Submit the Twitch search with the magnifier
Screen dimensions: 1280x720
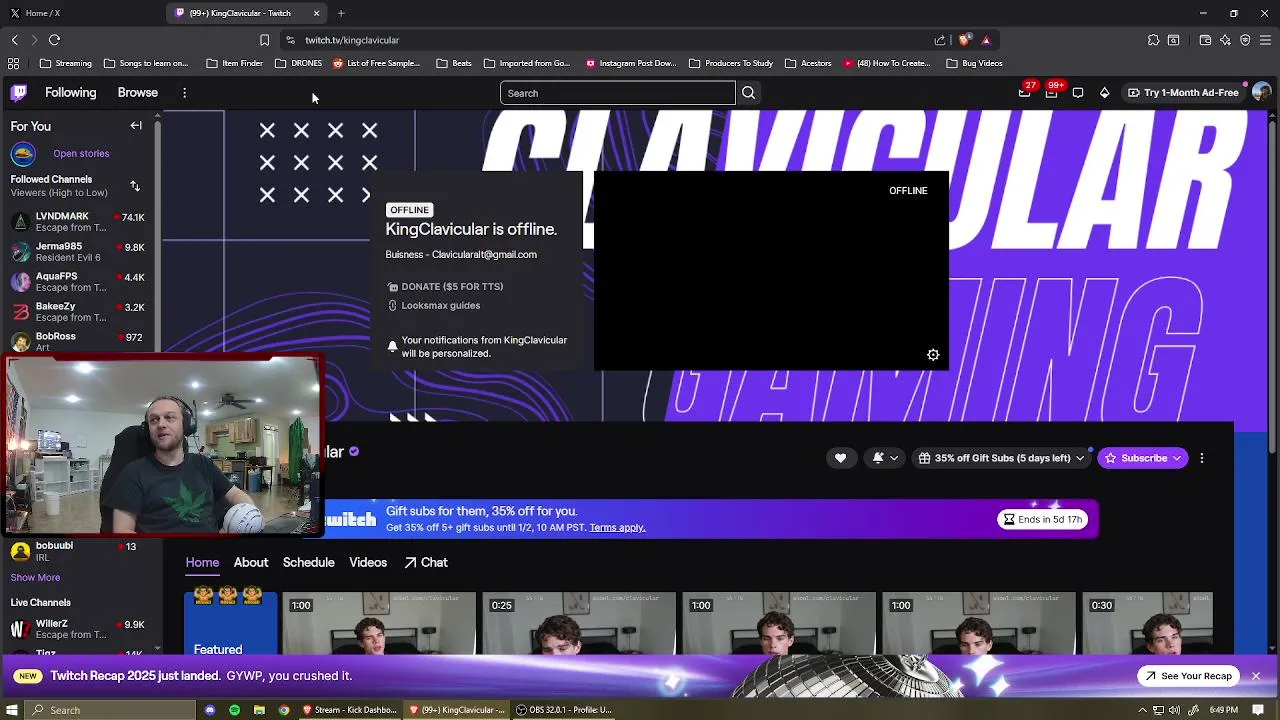pyautogui.click(x=748, y=93)
